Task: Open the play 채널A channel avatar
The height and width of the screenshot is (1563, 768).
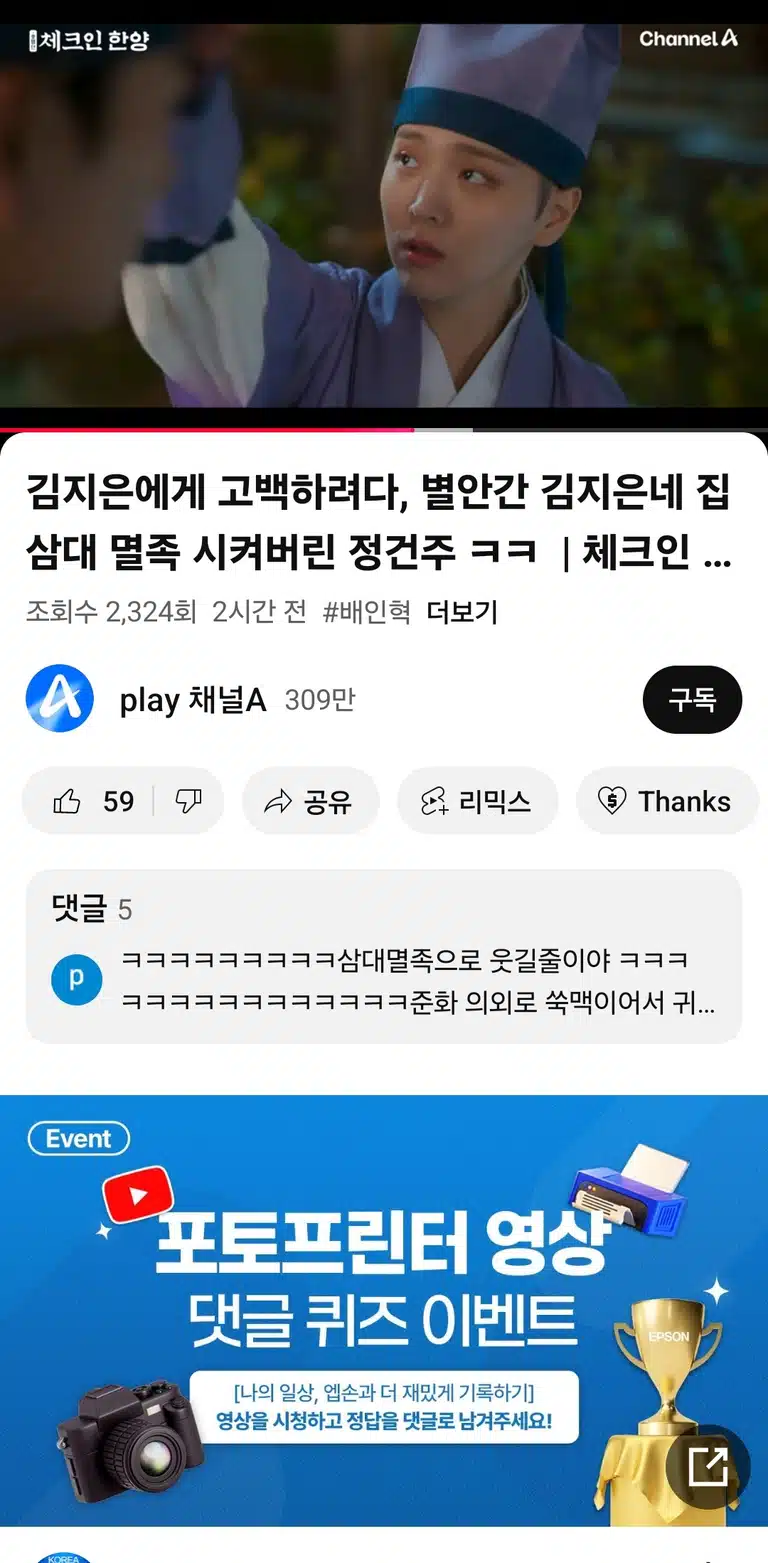Action: [x=60, y=699]
